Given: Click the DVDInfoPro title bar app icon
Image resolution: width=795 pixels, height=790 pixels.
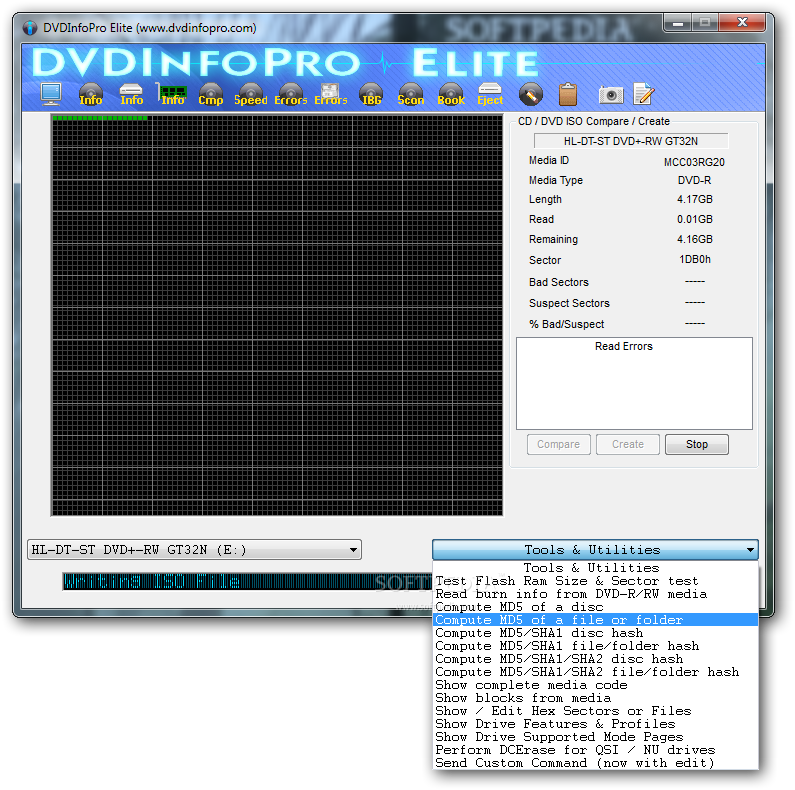Looking at the screenshot, I should [x=30, y=28].
